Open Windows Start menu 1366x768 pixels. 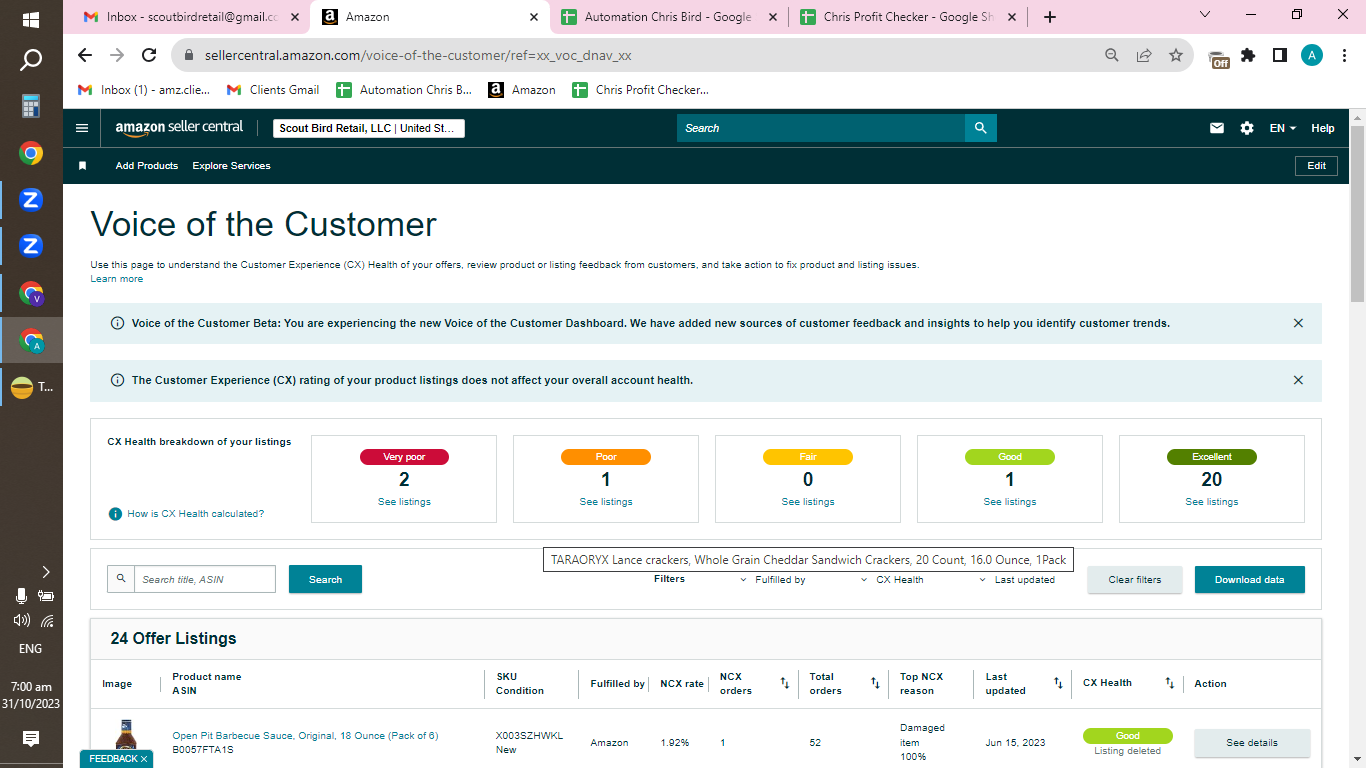click(x=31, y=19)
